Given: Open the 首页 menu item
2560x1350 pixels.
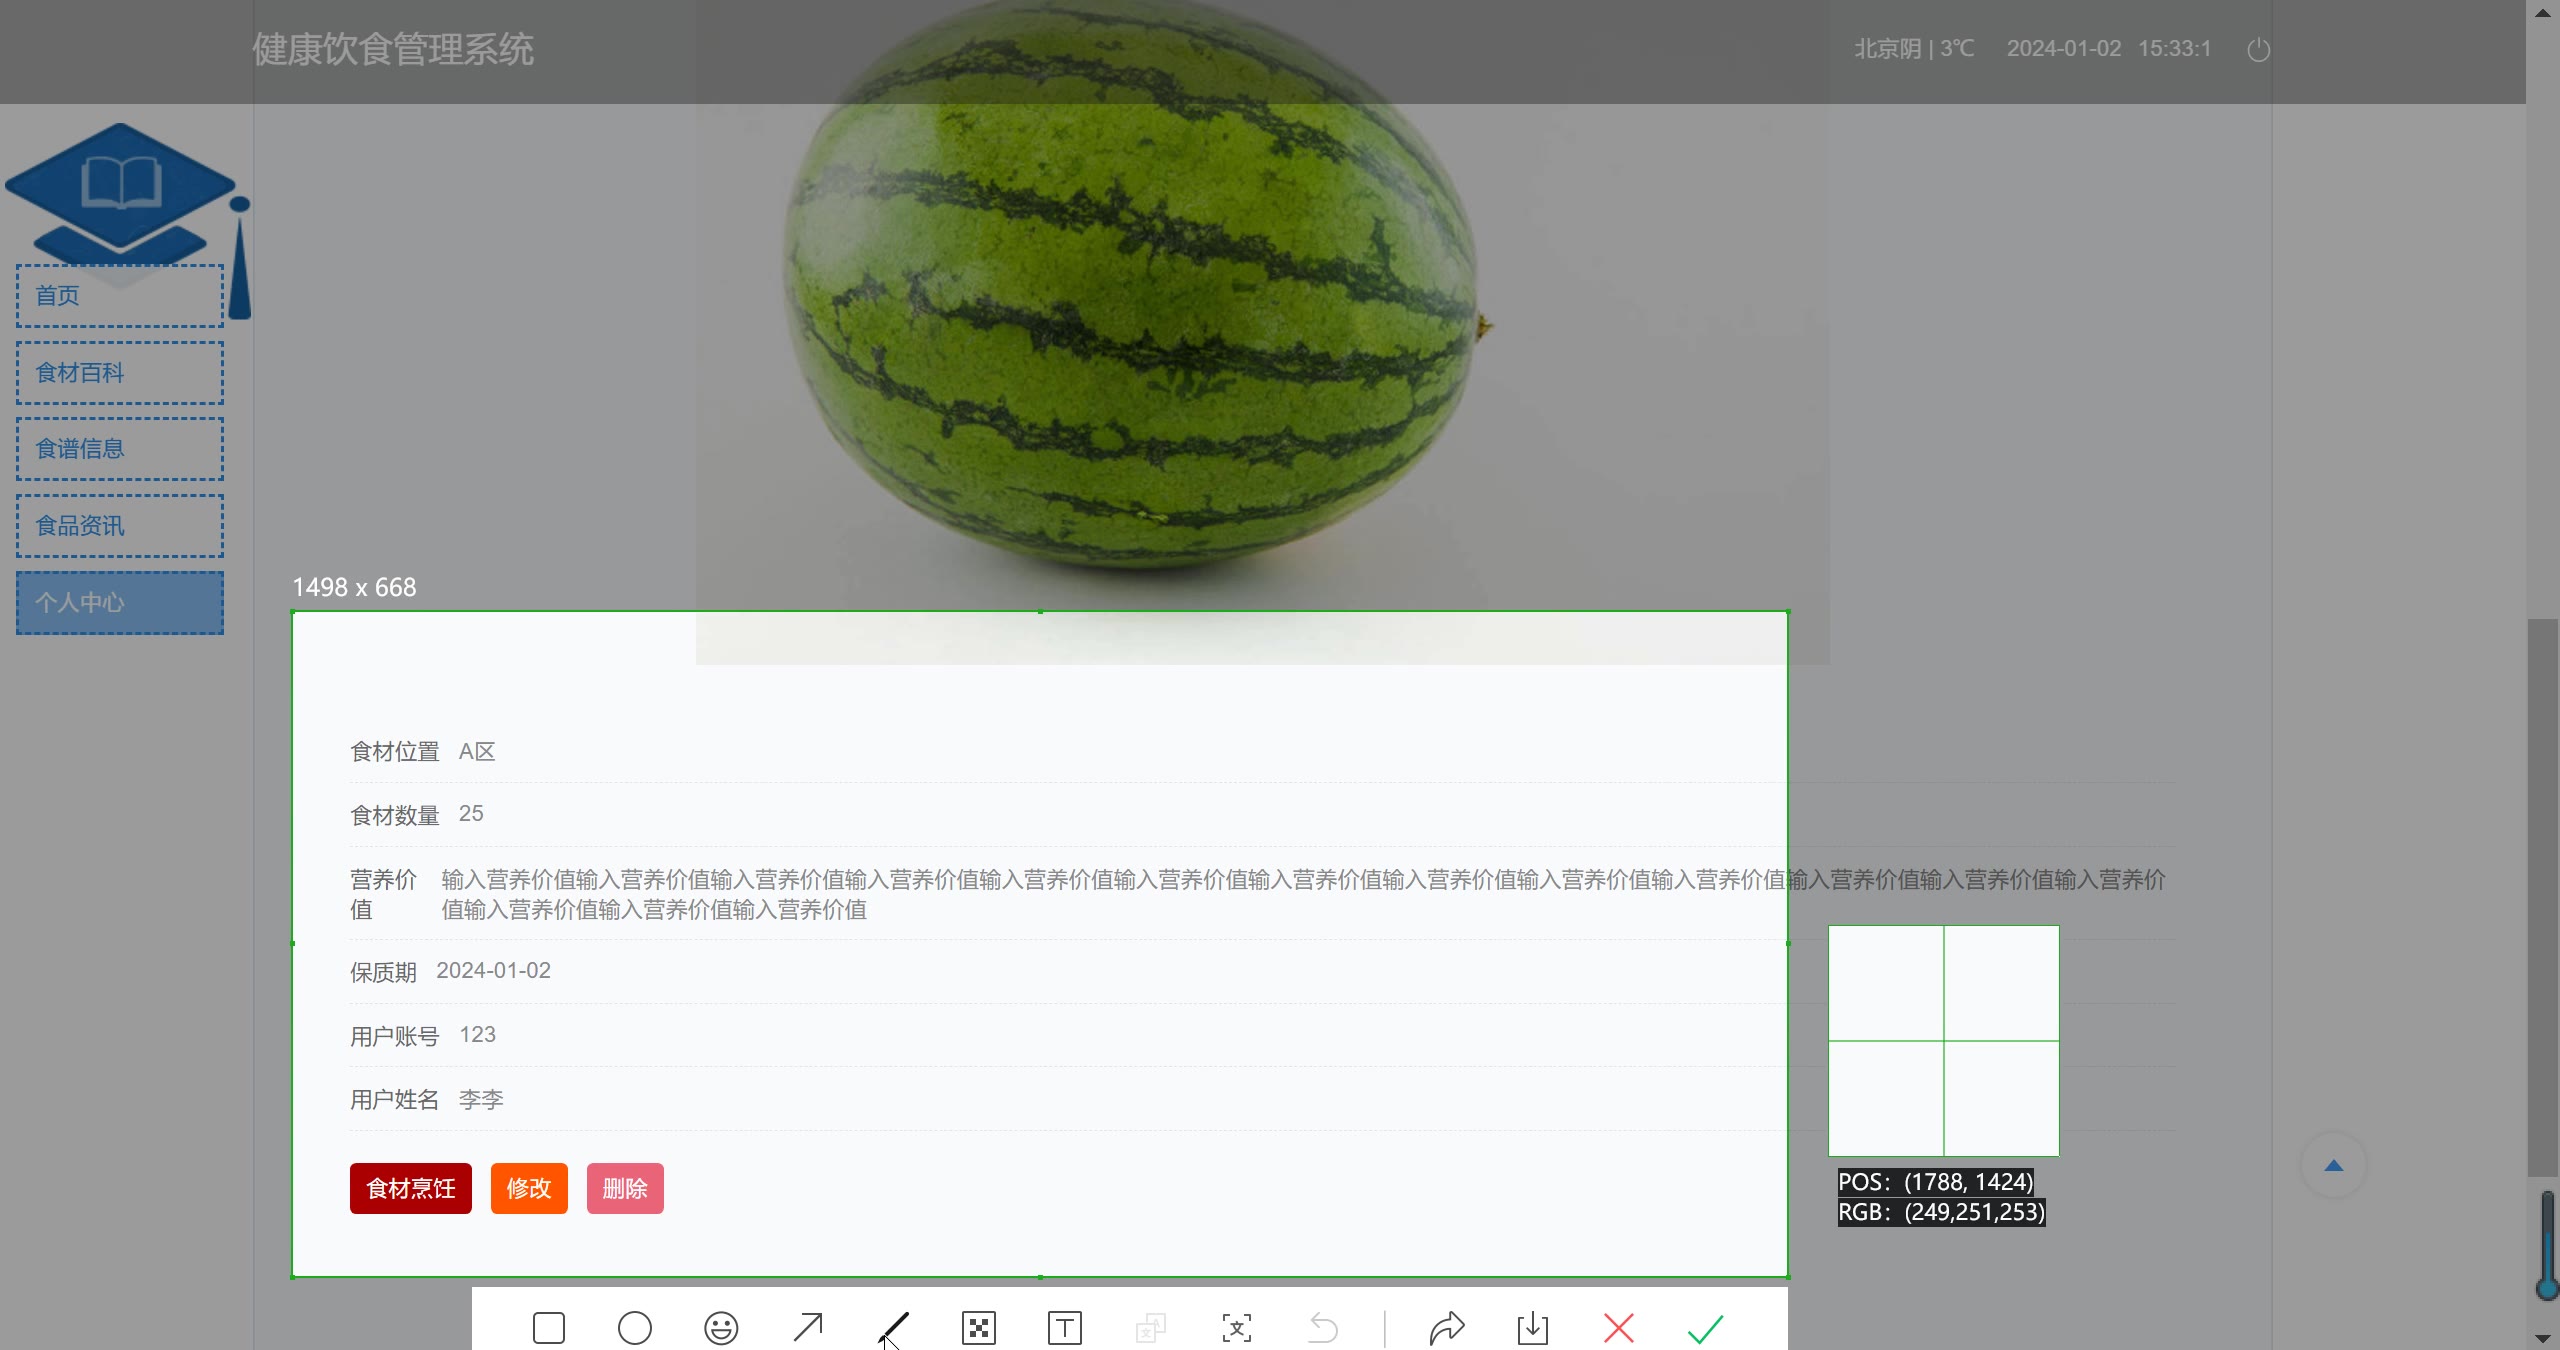Looking at the screenshot, I should pos(120,296).
